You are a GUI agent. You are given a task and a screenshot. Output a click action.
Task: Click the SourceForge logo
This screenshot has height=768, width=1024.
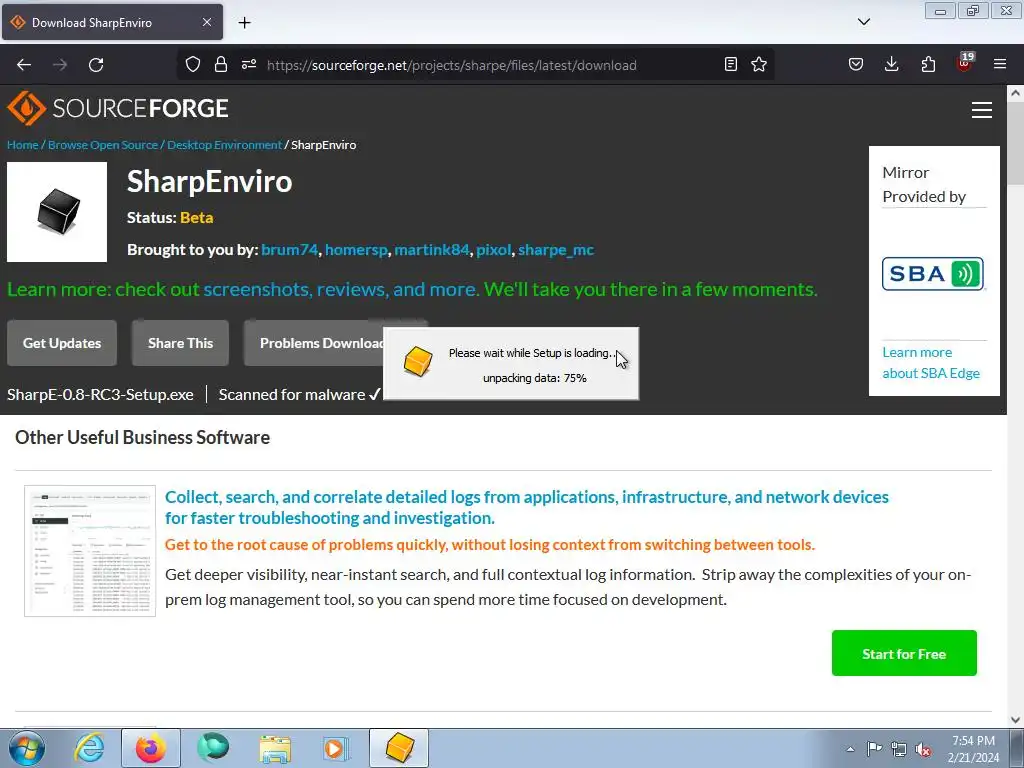(x=118, y=108)
